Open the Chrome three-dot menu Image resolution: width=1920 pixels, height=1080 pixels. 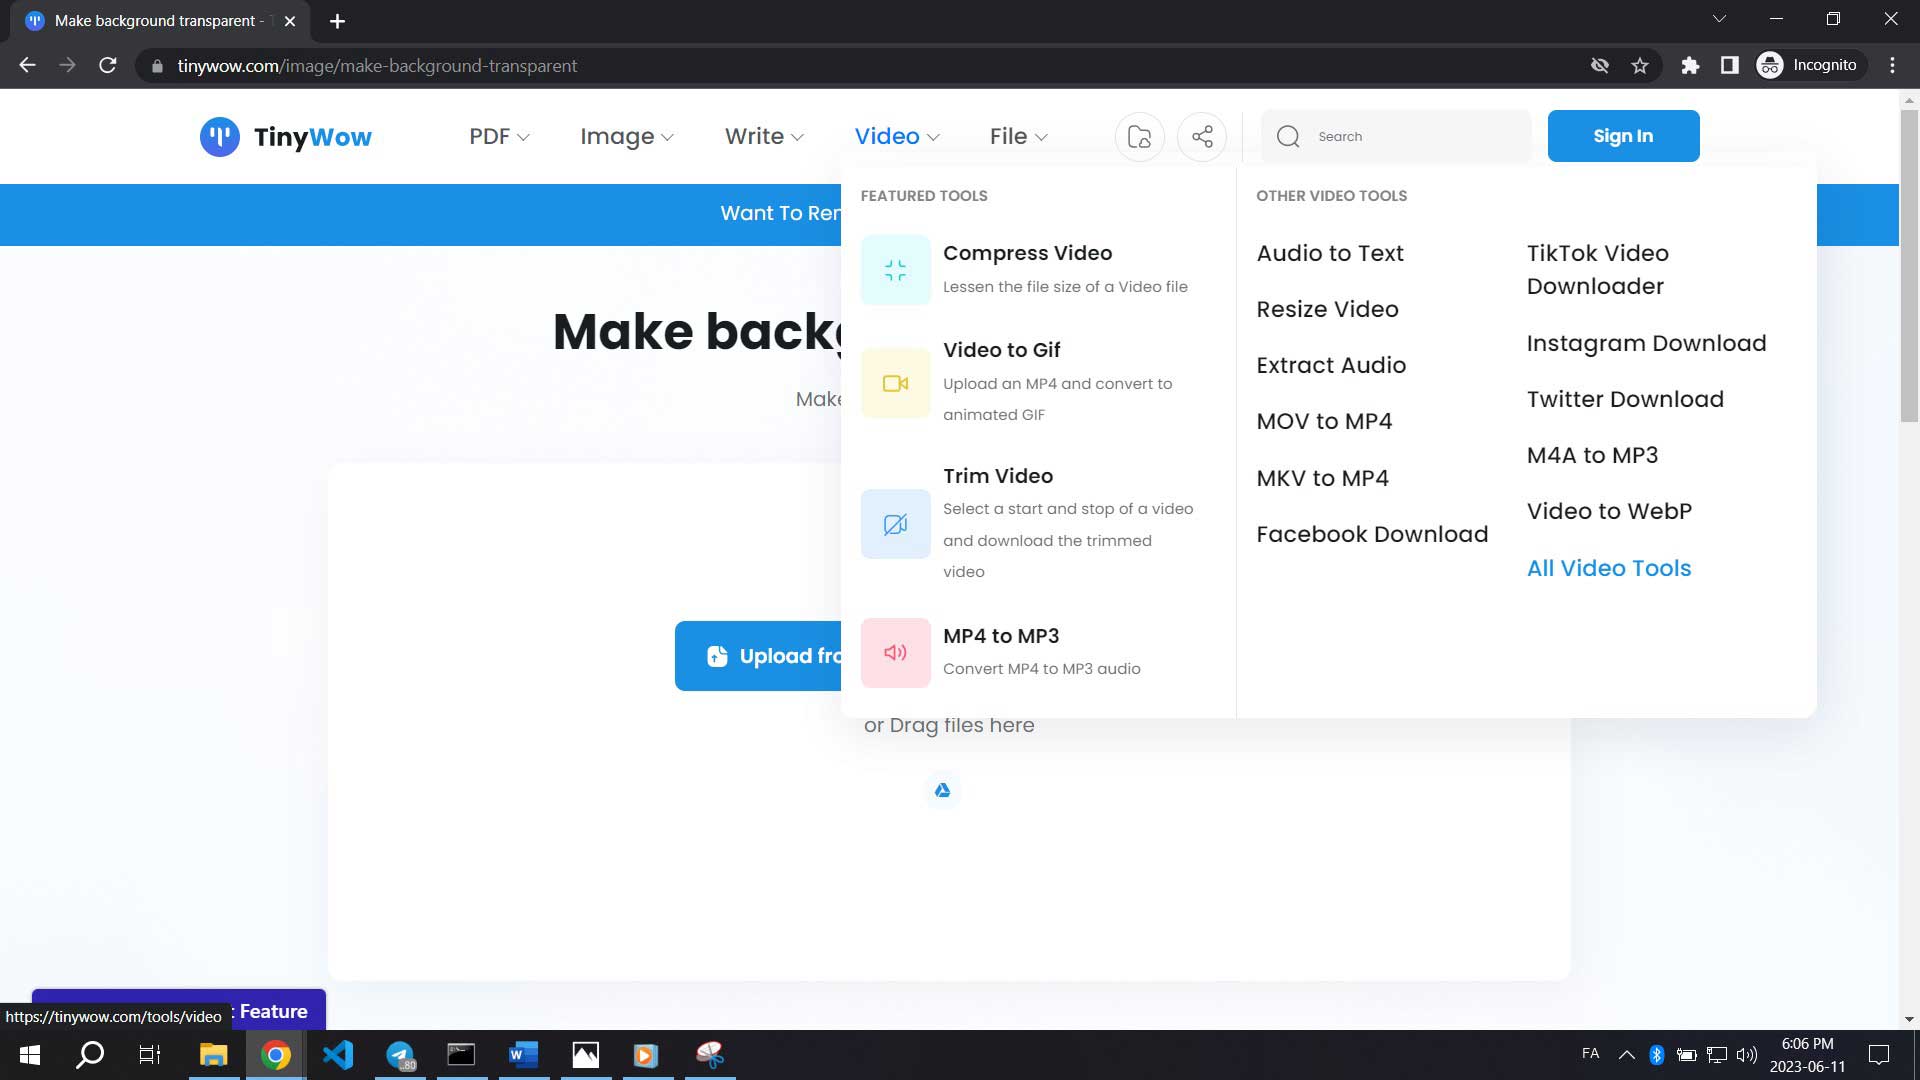point(1892,66)
